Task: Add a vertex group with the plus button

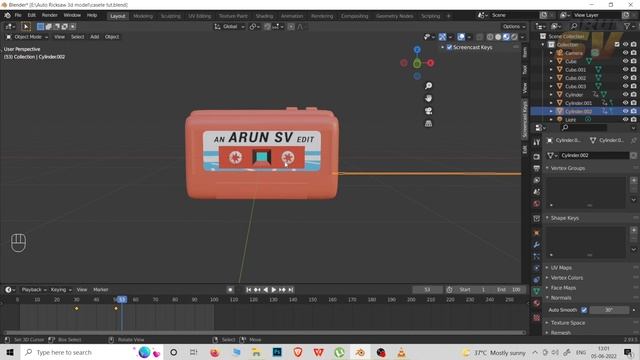Action: (x=633, y=180)
